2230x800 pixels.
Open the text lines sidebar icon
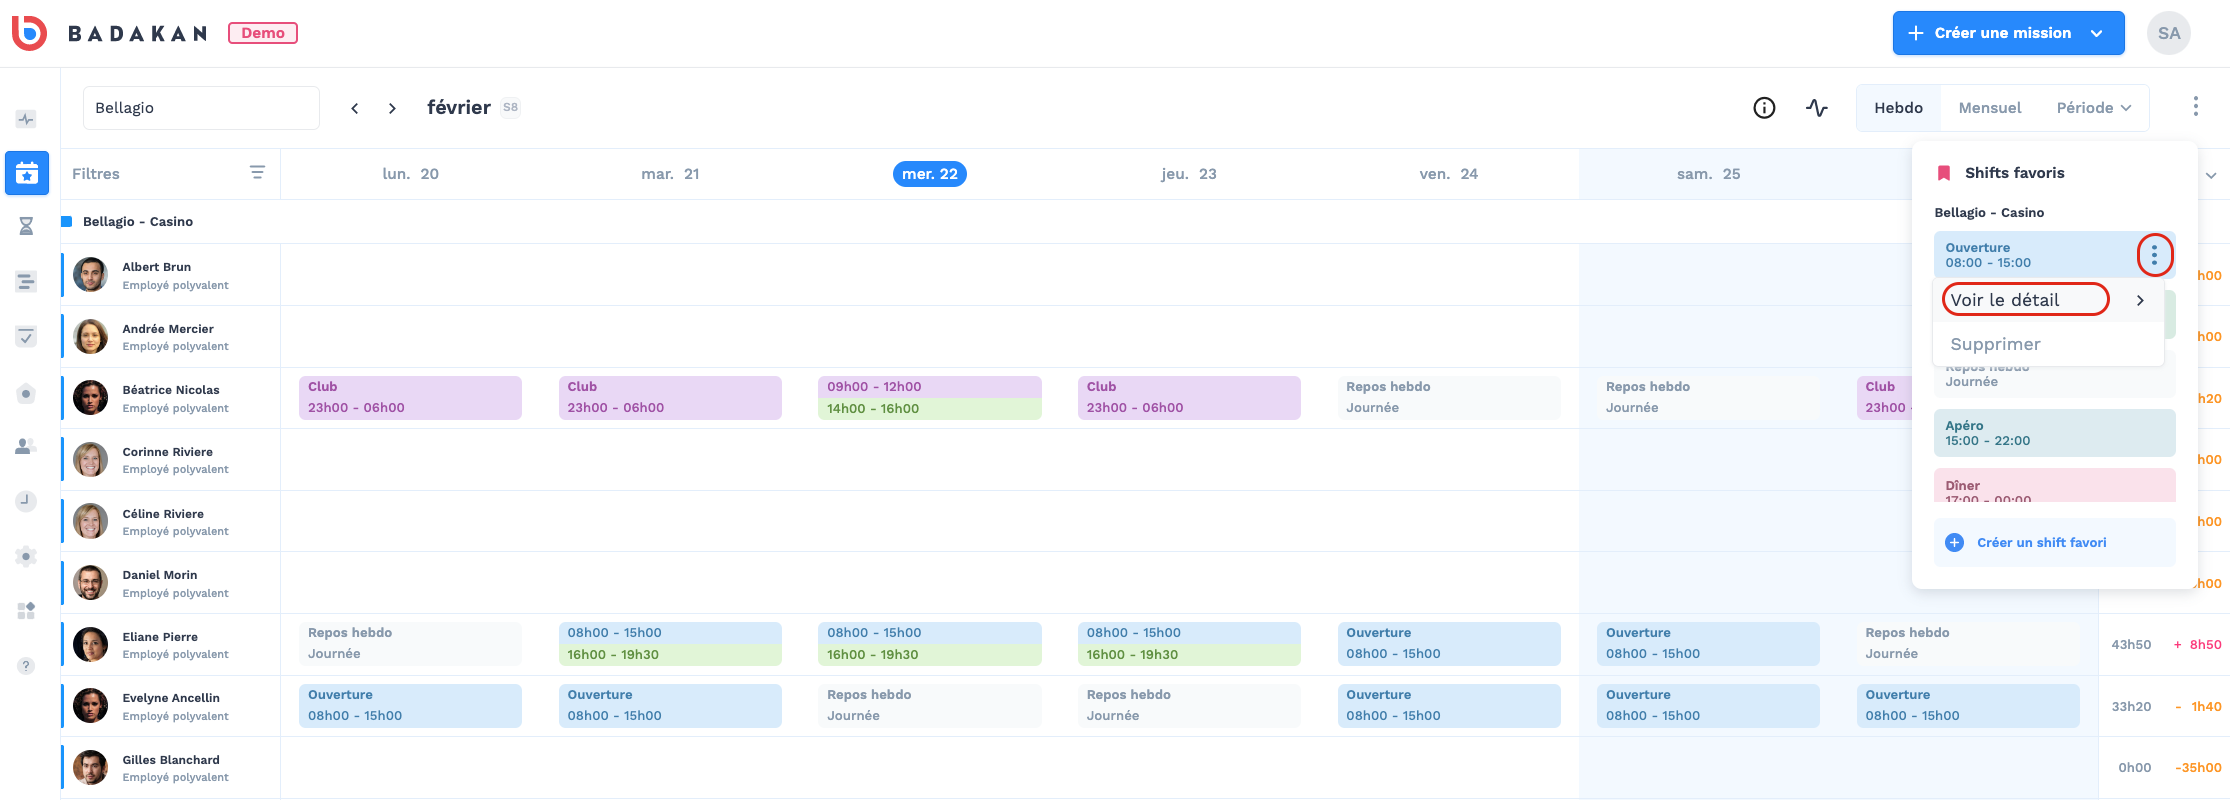pyautogui.click(x=27, y=282)
